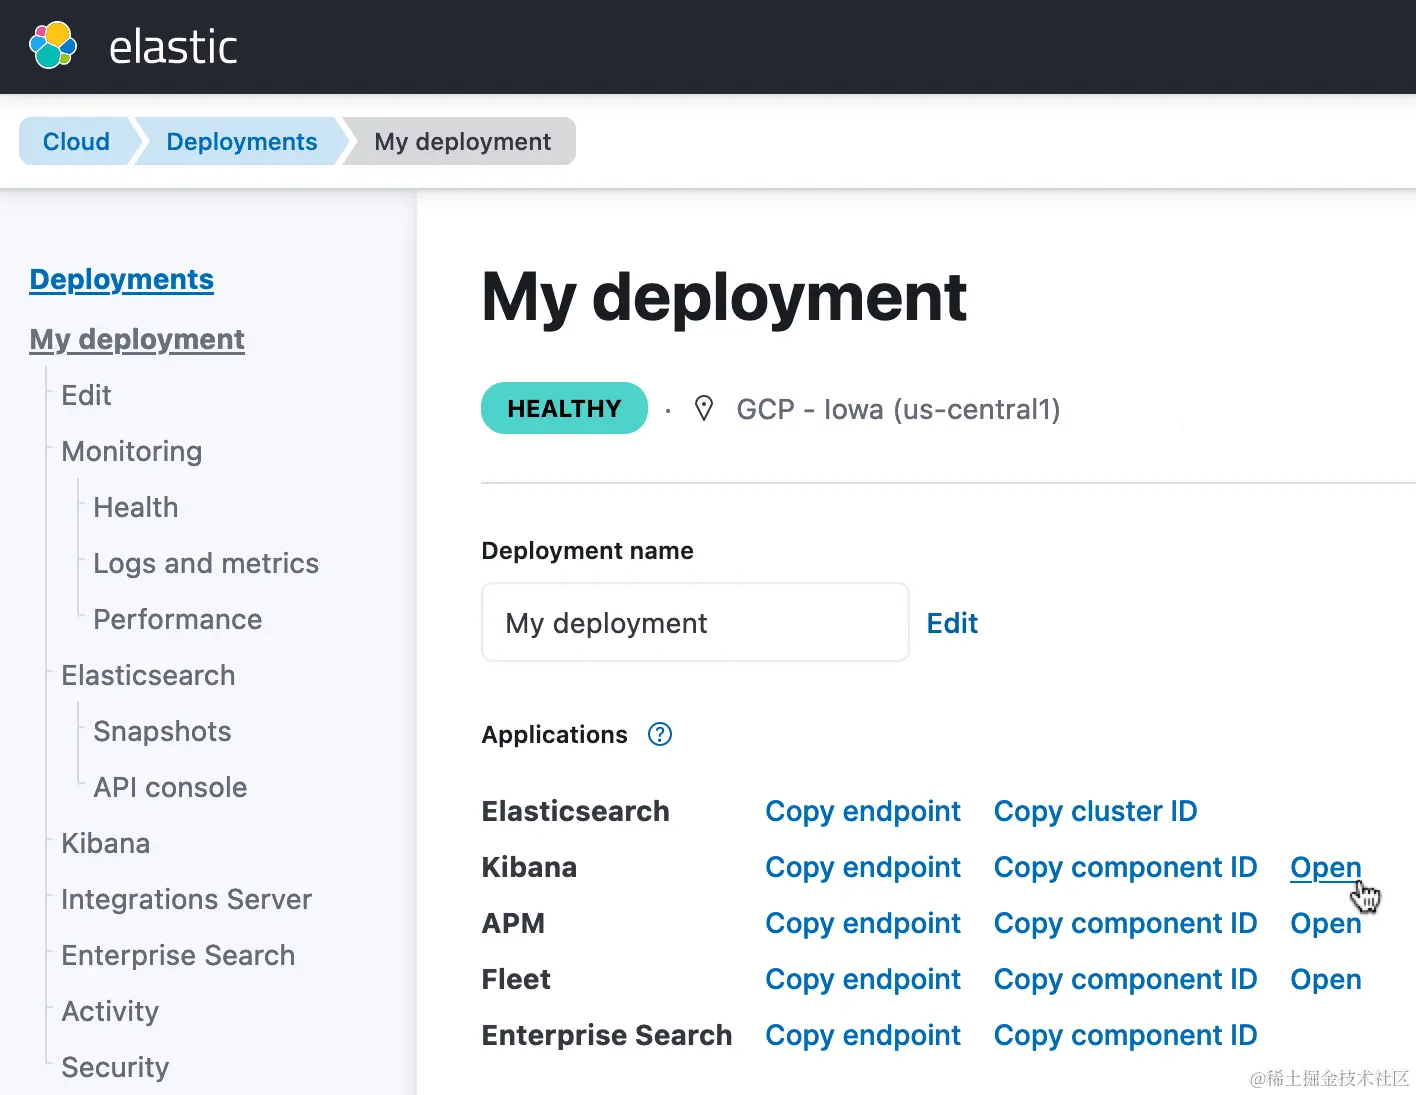The width and height of the screenshot is (1416, 1095).
Task: Open Kibana via its Open link
Action: point(1325,867)
